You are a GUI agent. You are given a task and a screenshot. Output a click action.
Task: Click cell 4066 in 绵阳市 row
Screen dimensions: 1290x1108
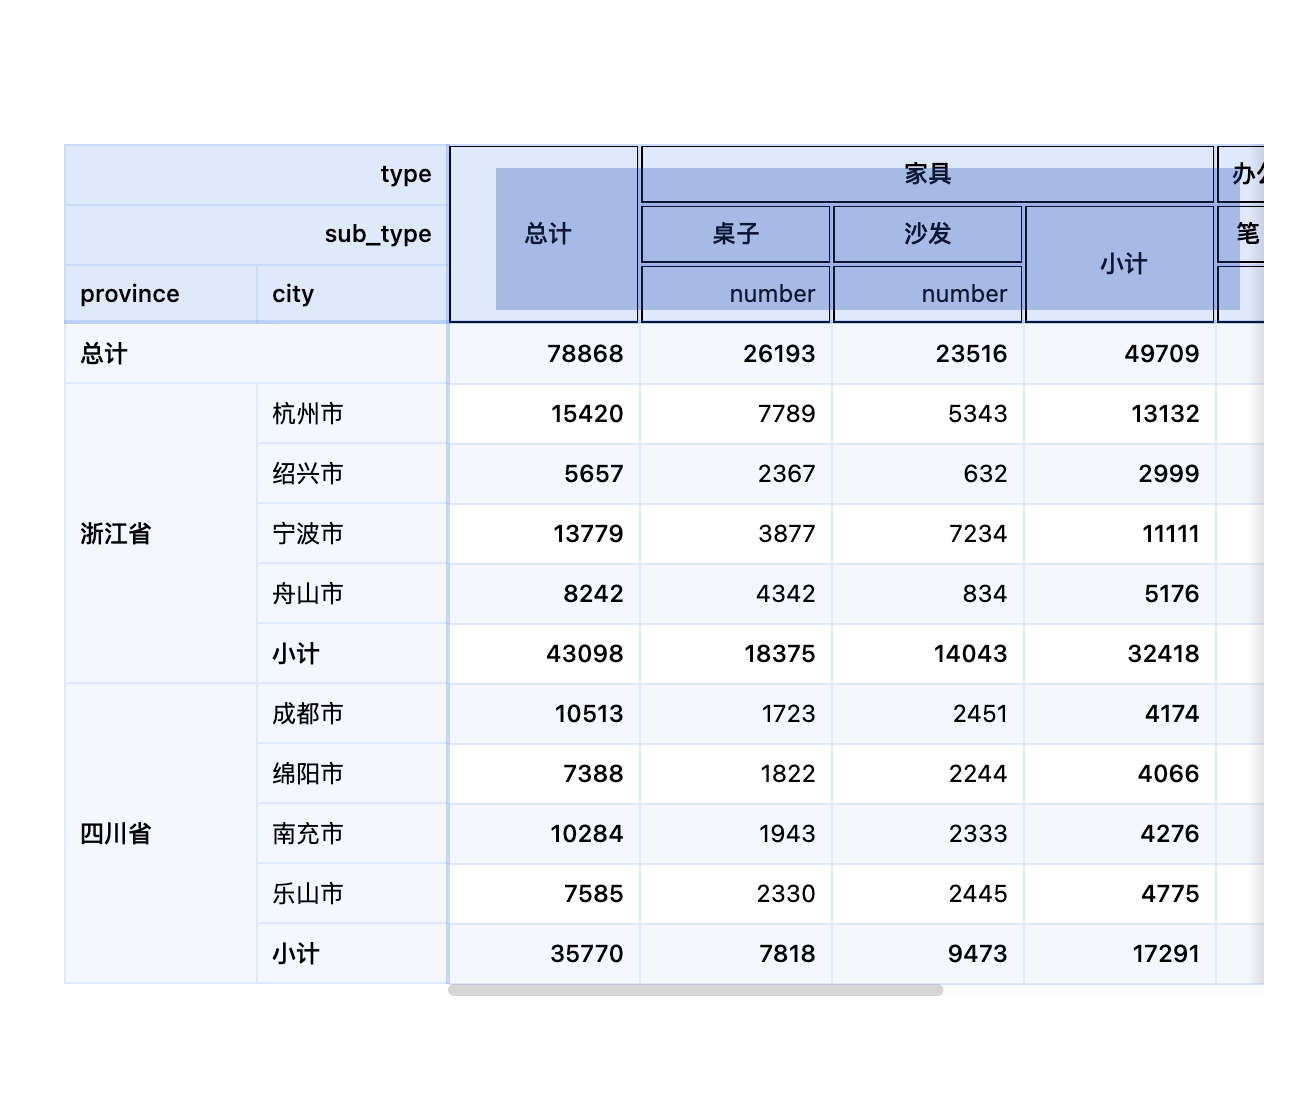point(1120,774)
